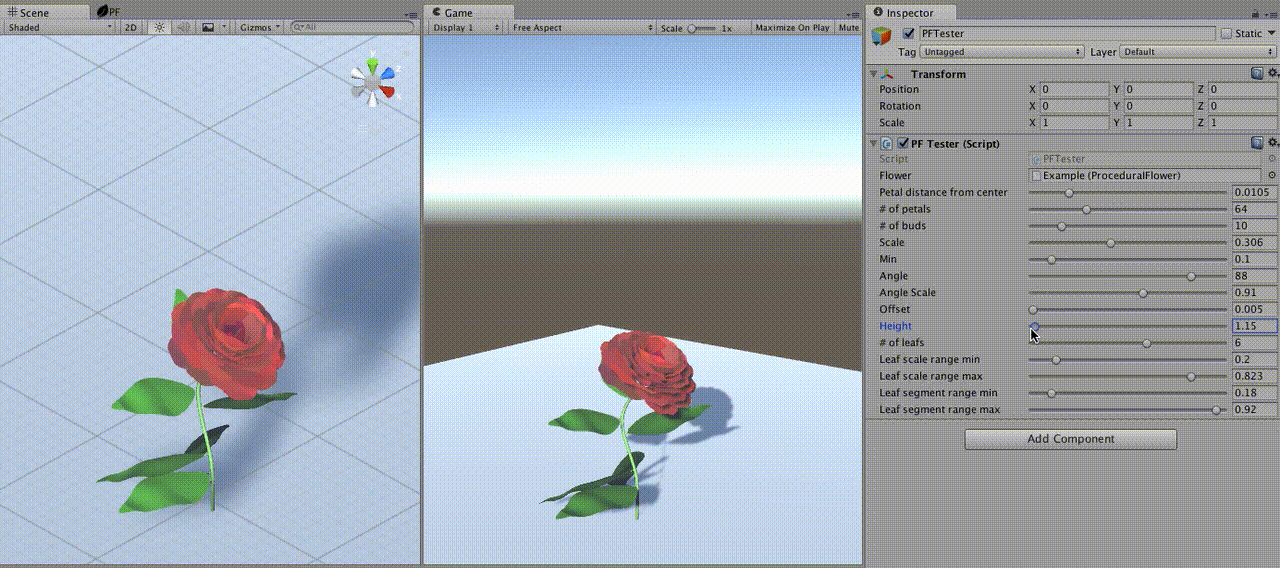Toggle scene effects image icon

click(207, 28)
